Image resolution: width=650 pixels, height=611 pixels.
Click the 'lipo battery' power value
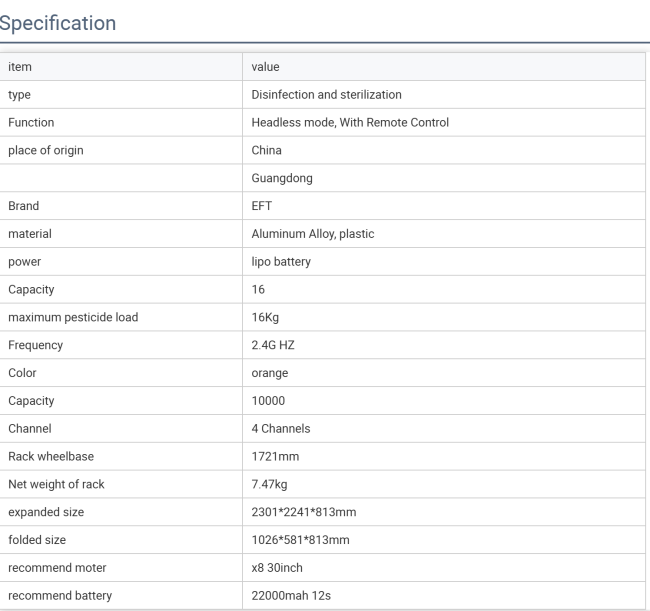281,262
